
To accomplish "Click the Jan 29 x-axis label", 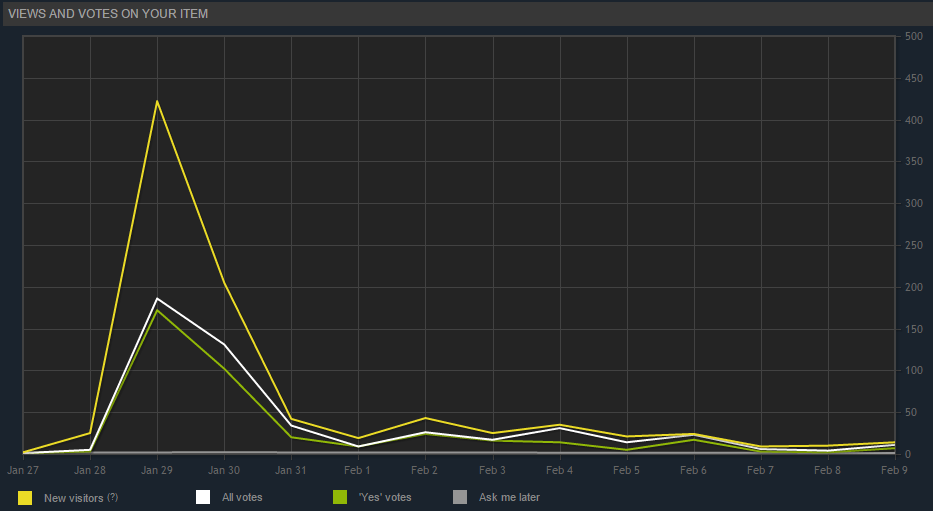I will (157, 470).
